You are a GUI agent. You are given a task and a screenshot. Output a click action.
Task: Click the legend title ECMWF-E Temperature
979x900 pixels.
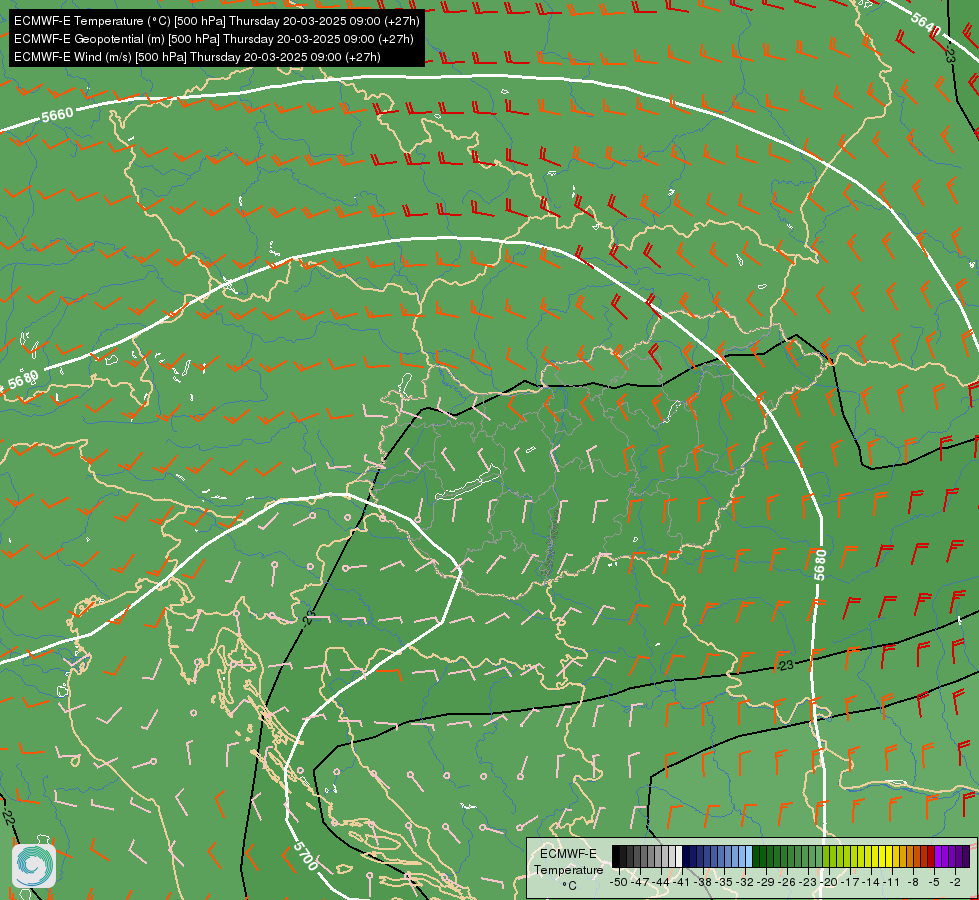pyautogui.click(x=568, y=861)
